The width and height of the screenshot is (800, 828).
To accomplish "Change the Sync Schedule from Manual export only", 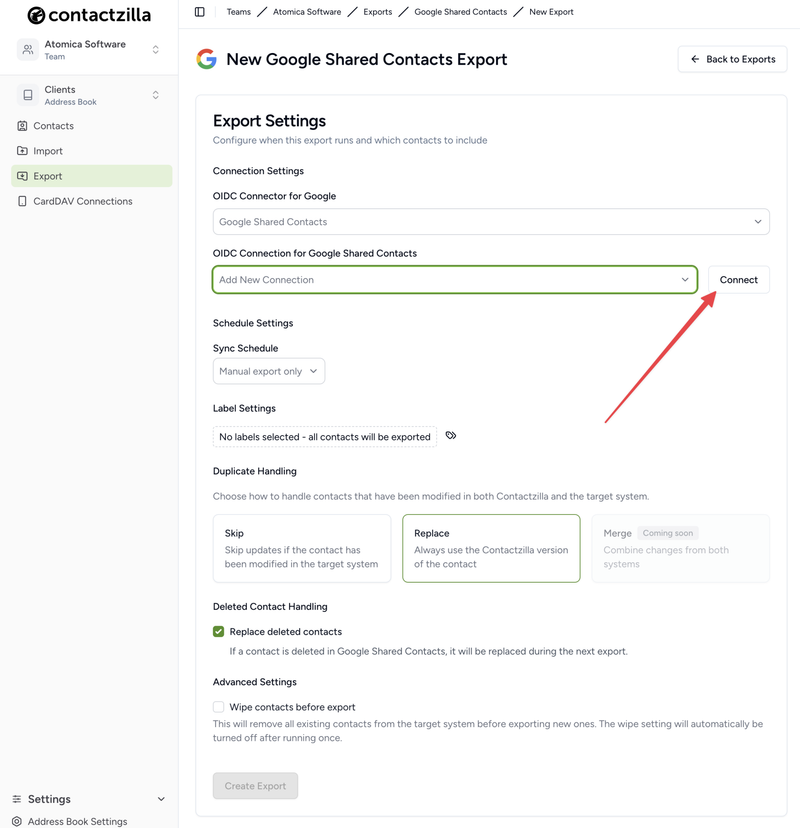I will [268, 370].
